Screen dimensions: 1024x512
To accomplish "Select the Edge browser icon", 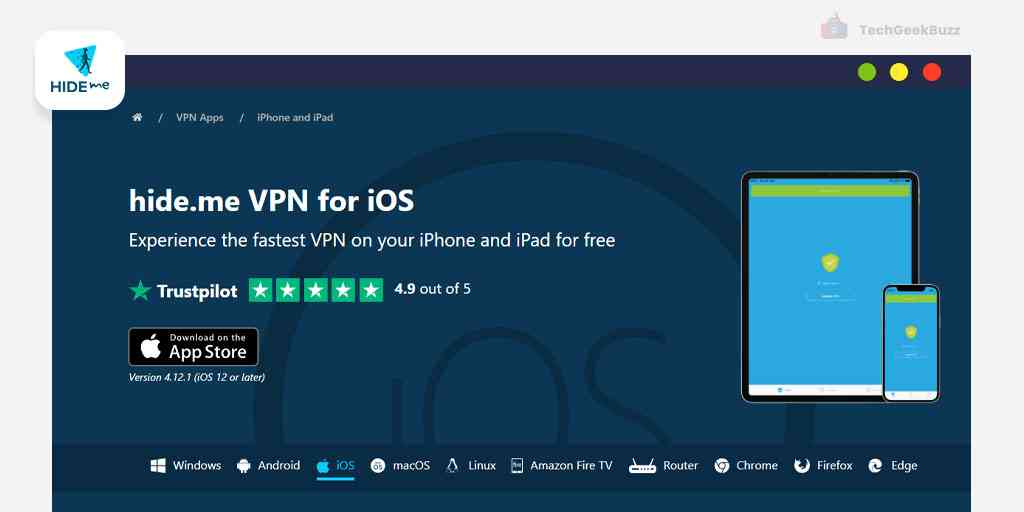I will 875,466.
